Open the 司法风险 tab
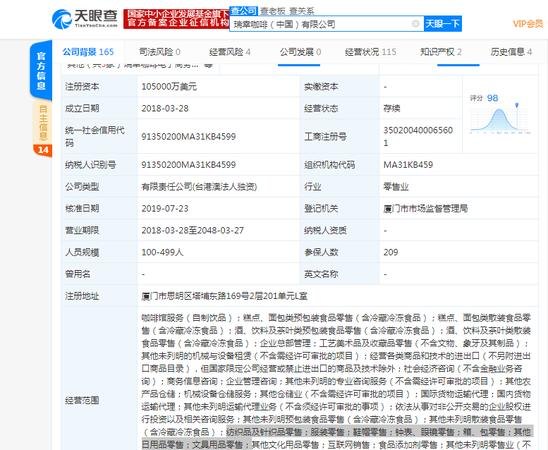 click(159, 52)
